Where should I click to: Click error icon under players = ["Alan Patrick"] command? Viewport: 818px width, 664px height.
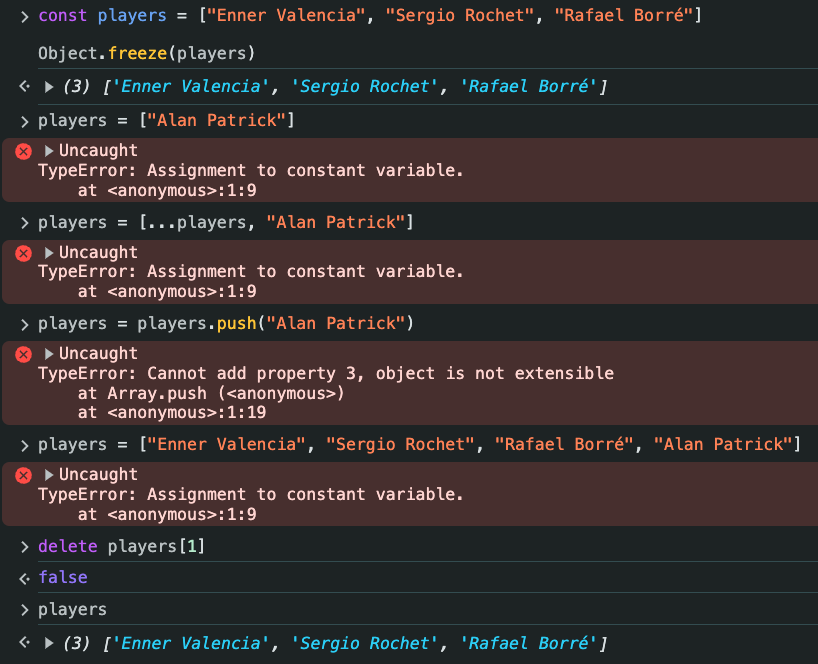point(23,151)
